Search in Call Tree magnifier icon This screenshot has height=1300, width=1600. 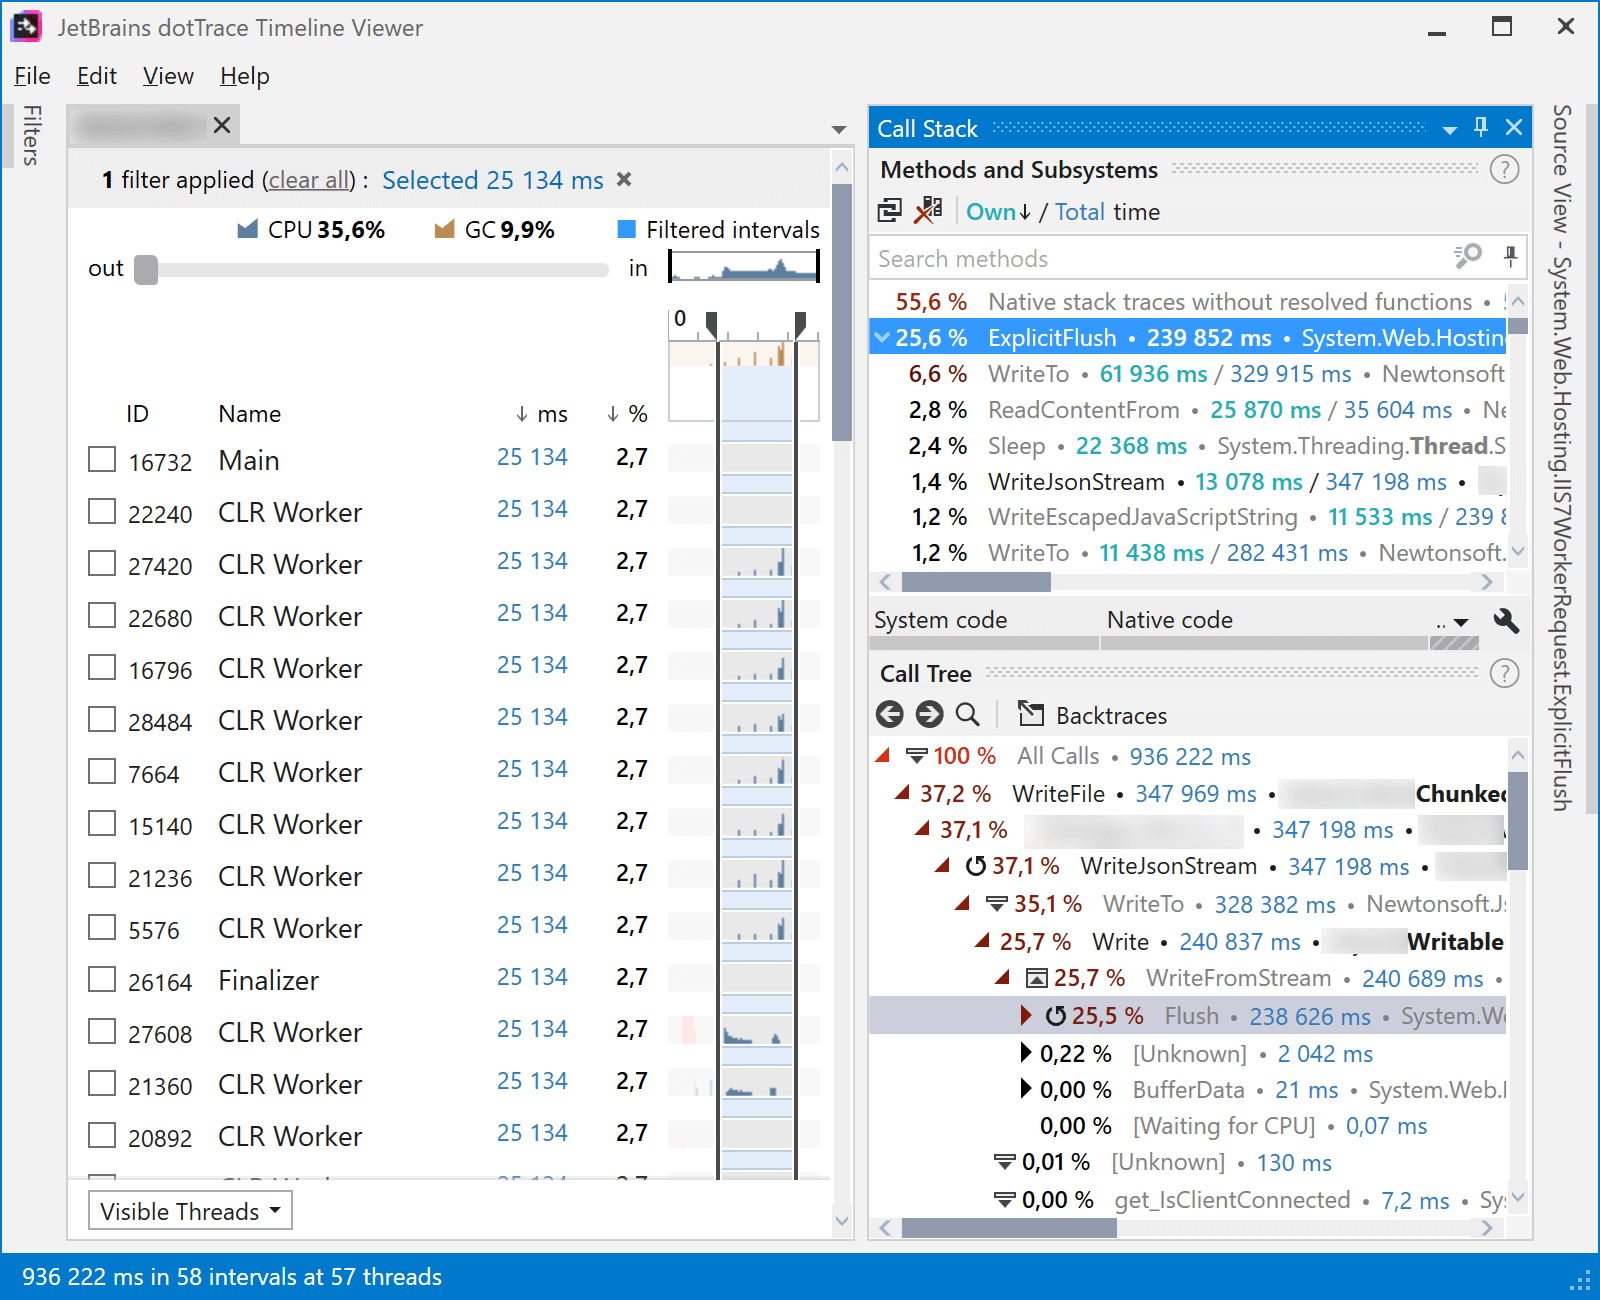coord(967,714)
